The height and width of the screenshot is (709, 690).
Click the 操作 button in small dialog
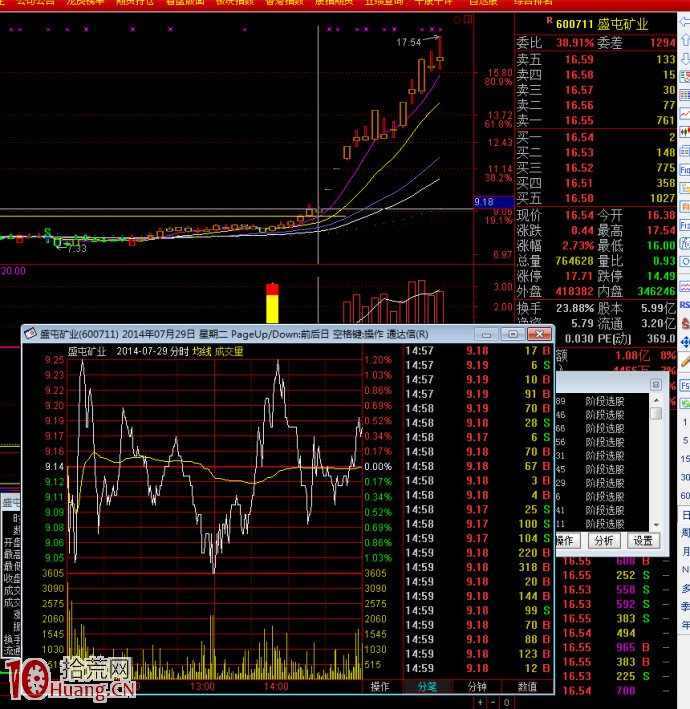pos(567,540)
